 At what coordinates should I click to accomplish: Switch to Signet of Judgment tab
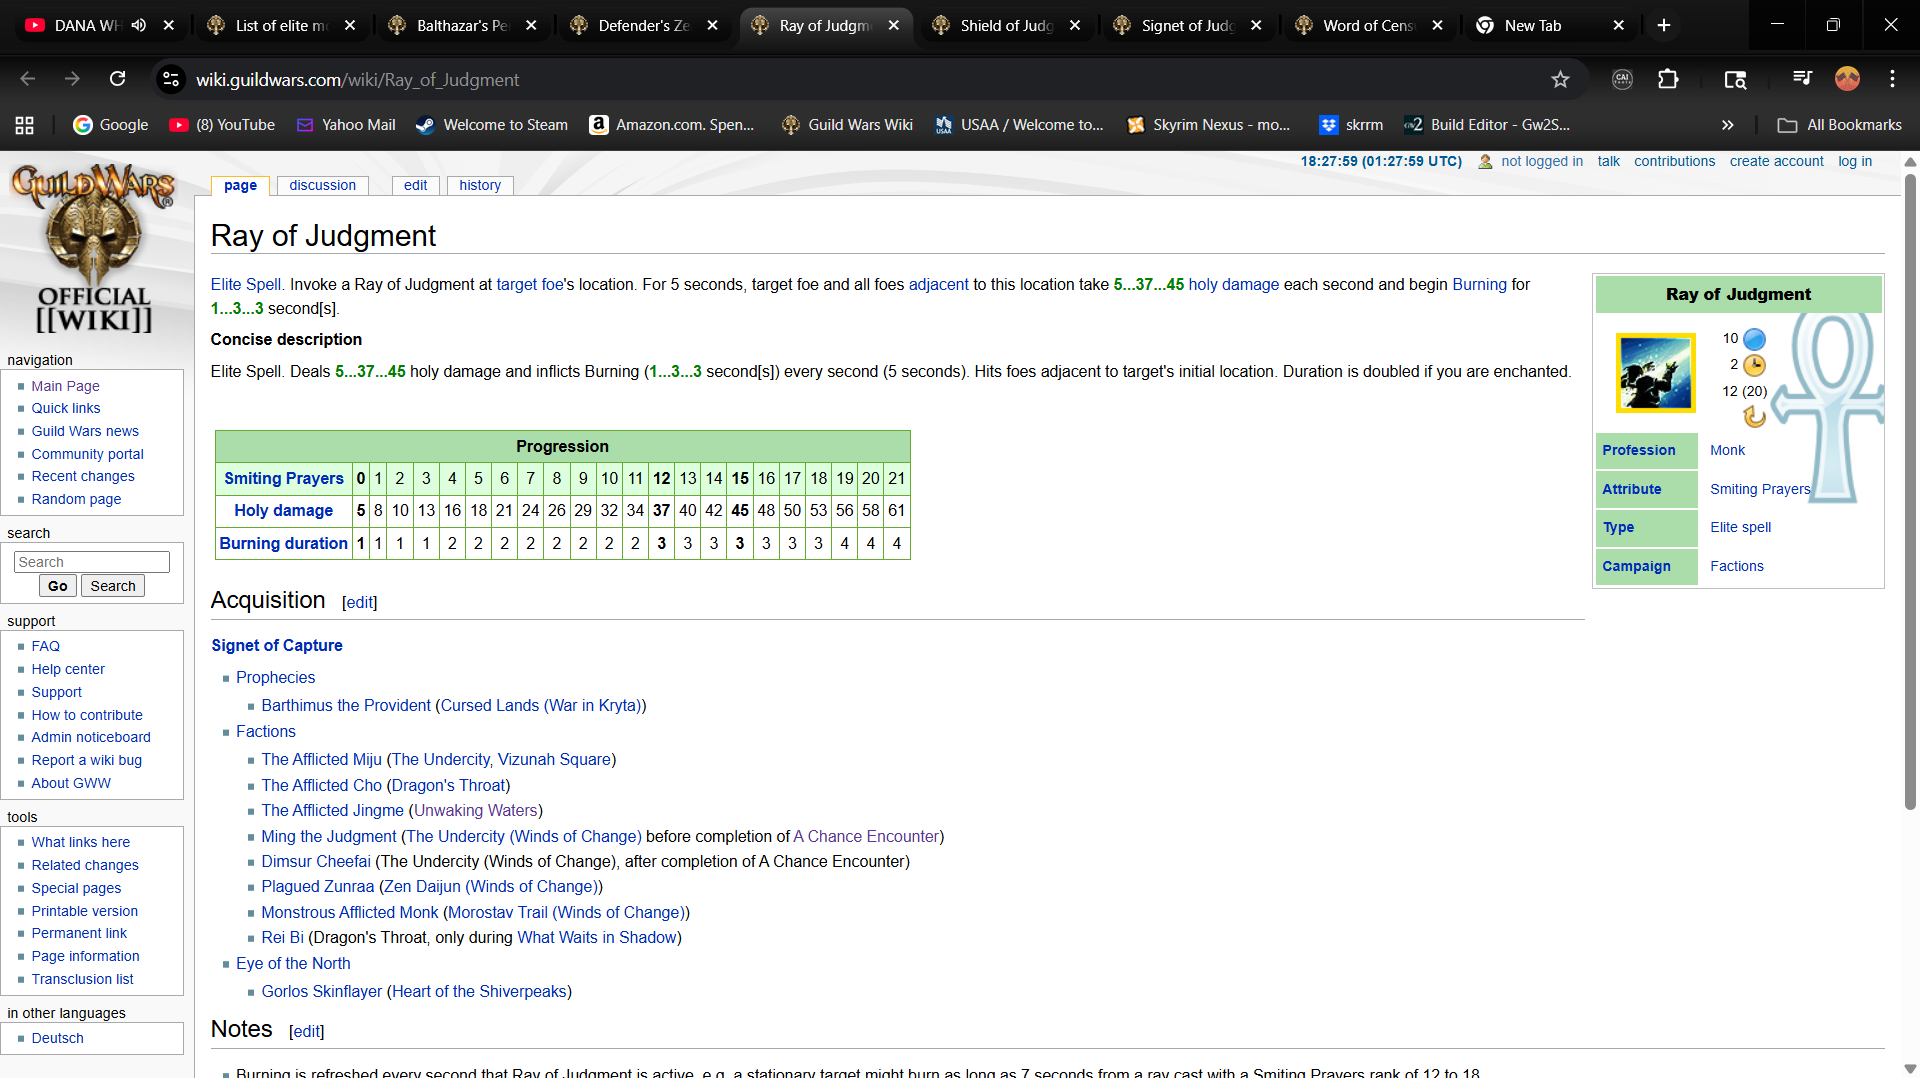click(1187, 25)
